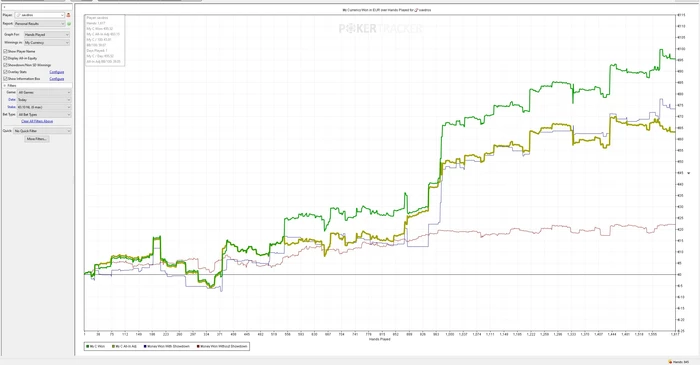Toggle Showdown/Non SD Winnings checkbox

click(x=5, y=65)
